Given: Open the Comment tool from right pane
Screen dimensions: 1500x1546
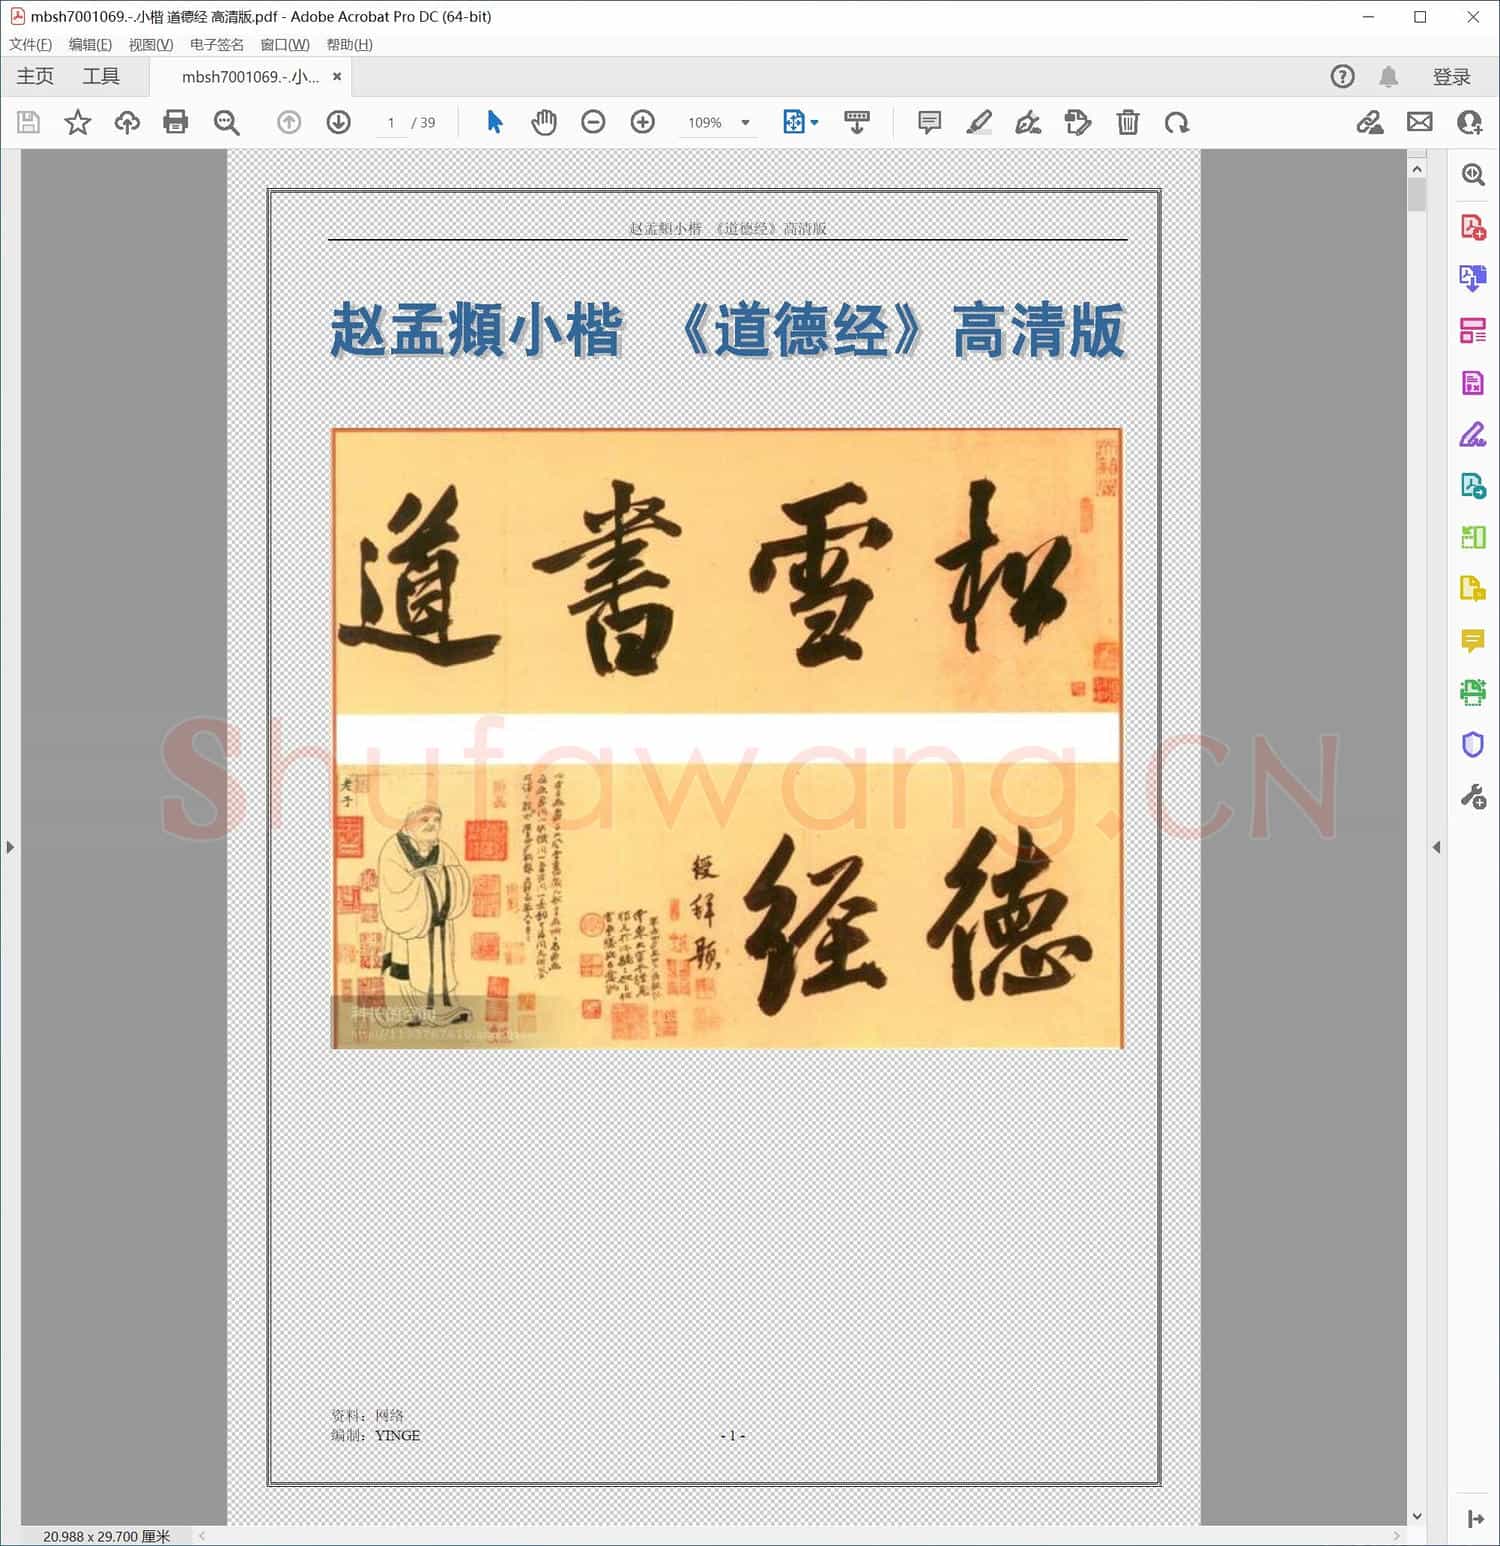Looking at the screenshot, I should click(1472, 642).
